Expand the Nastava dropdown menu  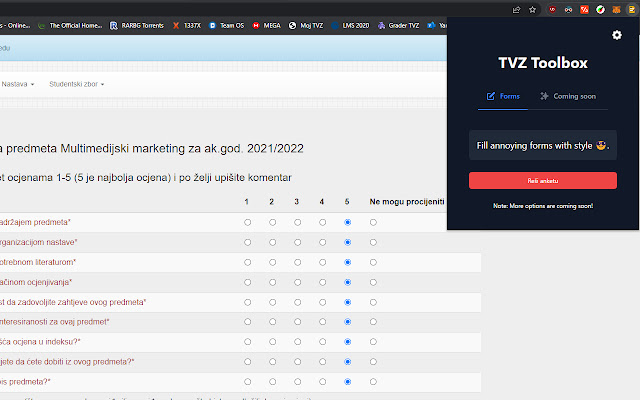click(x=18, y=84)
